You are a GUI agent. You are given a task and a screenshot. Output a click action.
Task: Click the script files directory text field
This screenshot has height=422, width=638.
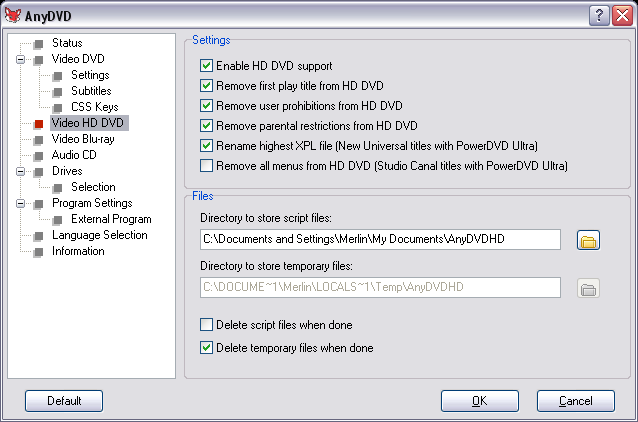click(x=380, y=239)
